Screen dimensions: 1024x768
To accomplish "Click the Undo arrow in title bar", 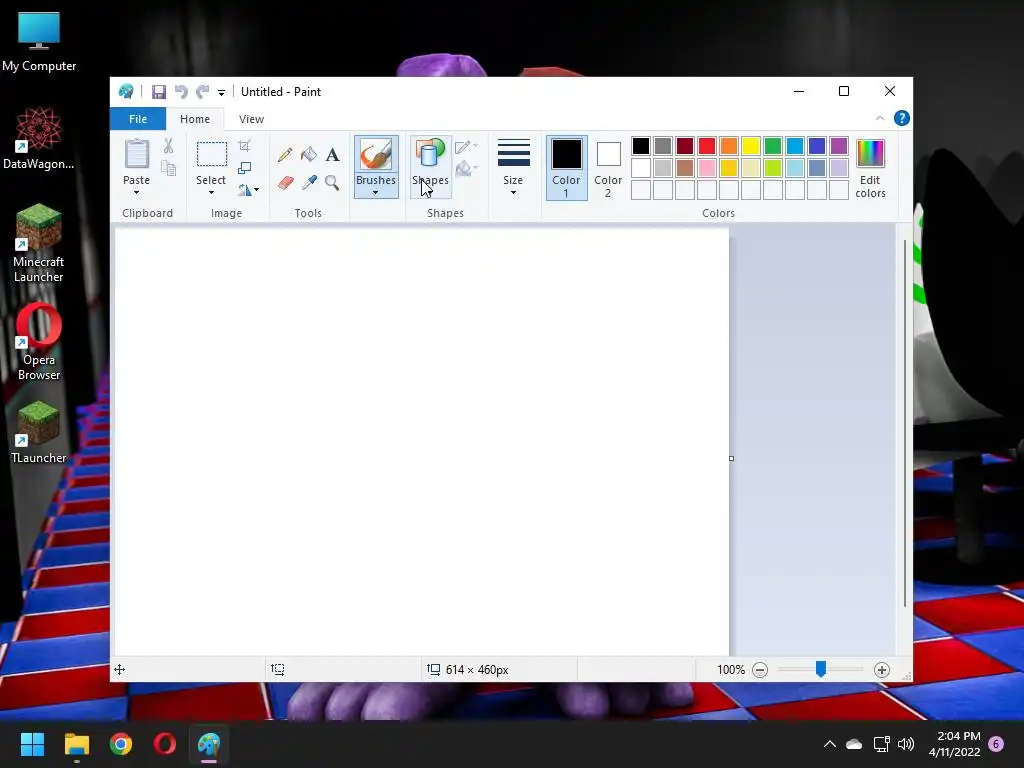I will pos(181,92).
